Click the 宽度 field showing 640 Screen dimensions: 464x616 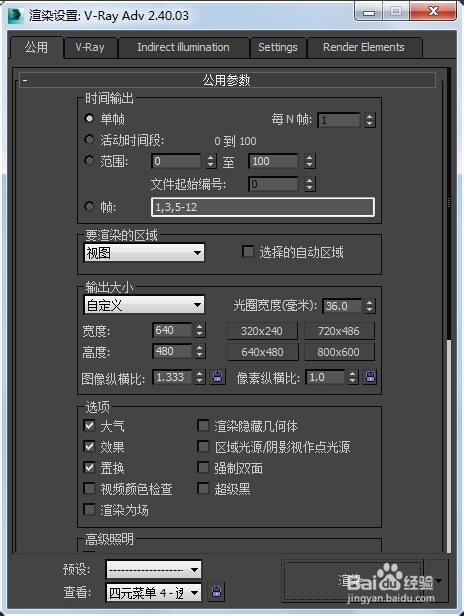pyautogui.click(x=172, y=330)
